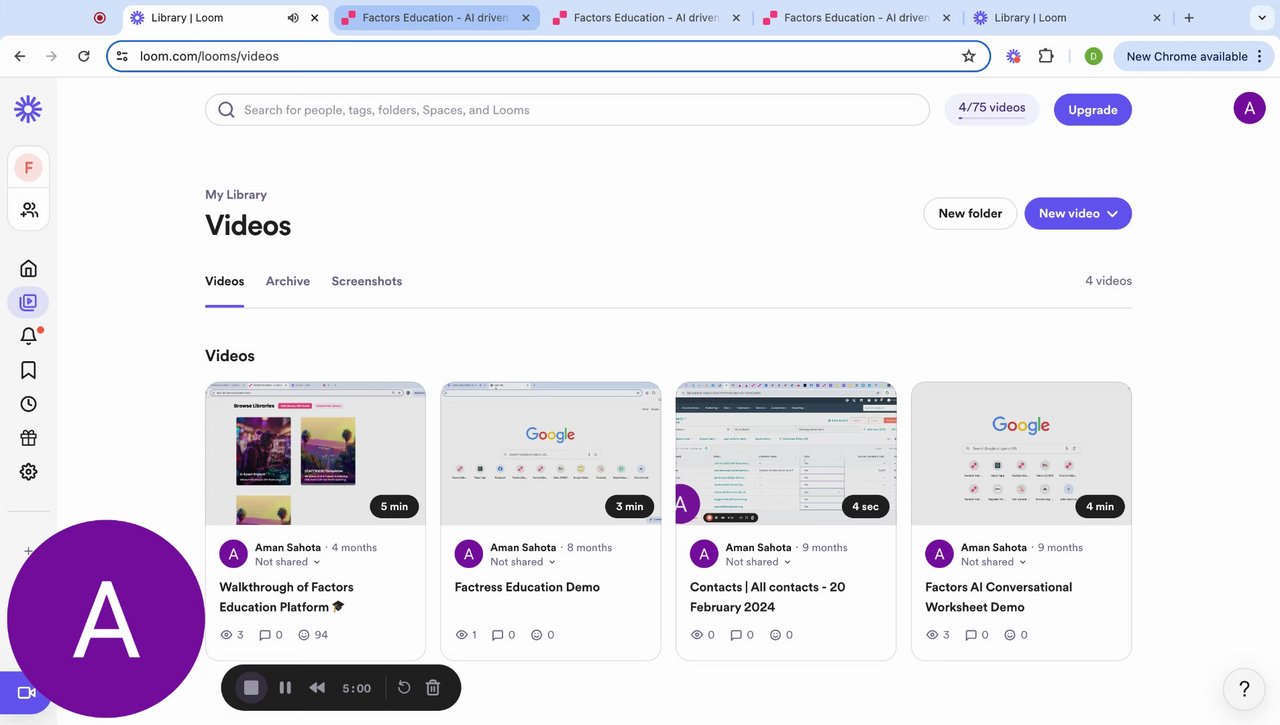Click the 4/75 videos usage pill

992,109
